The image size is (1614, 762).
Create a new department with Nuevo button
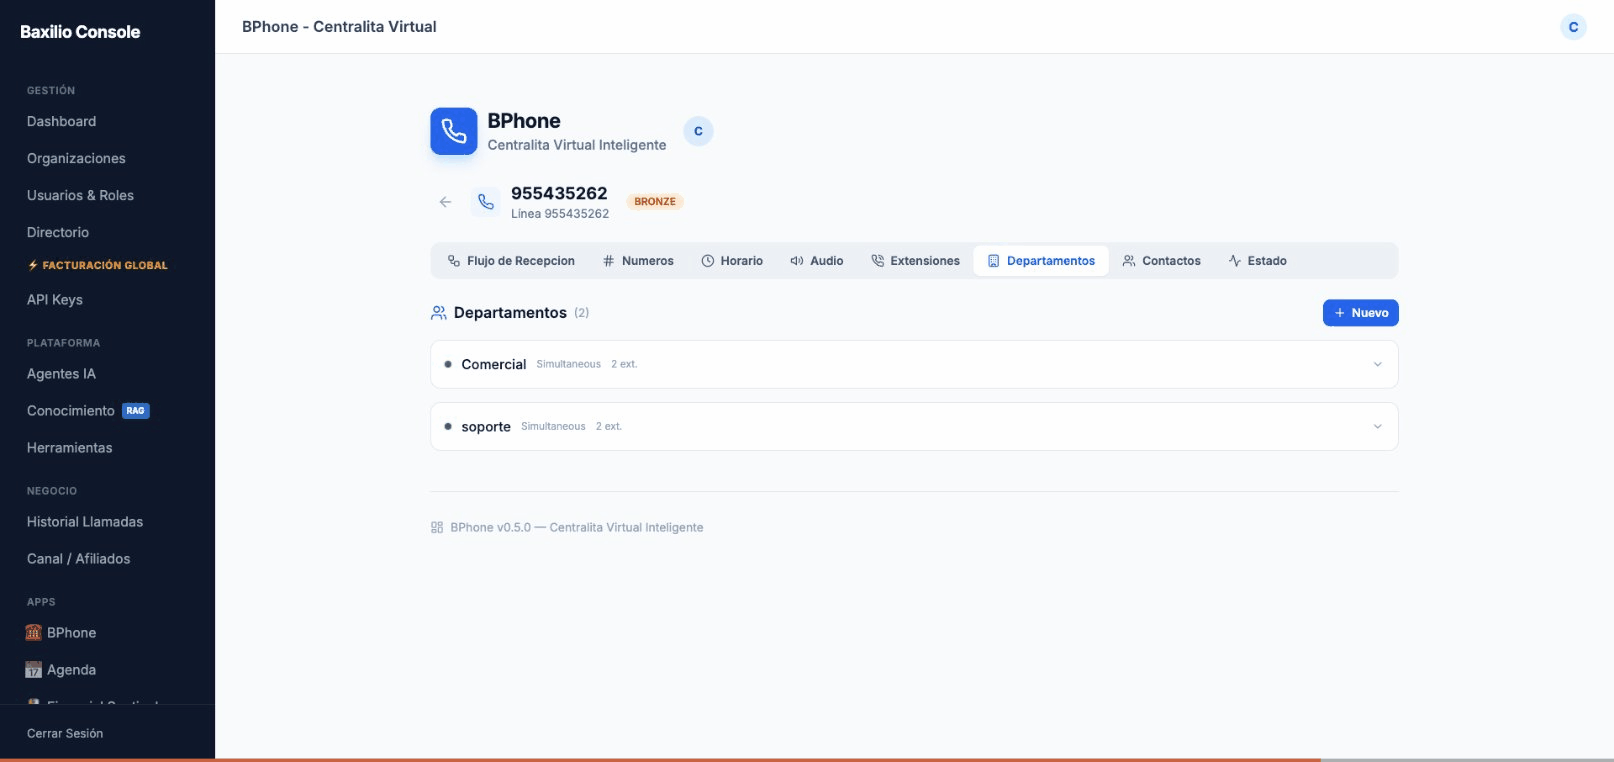click(1360, 313)
